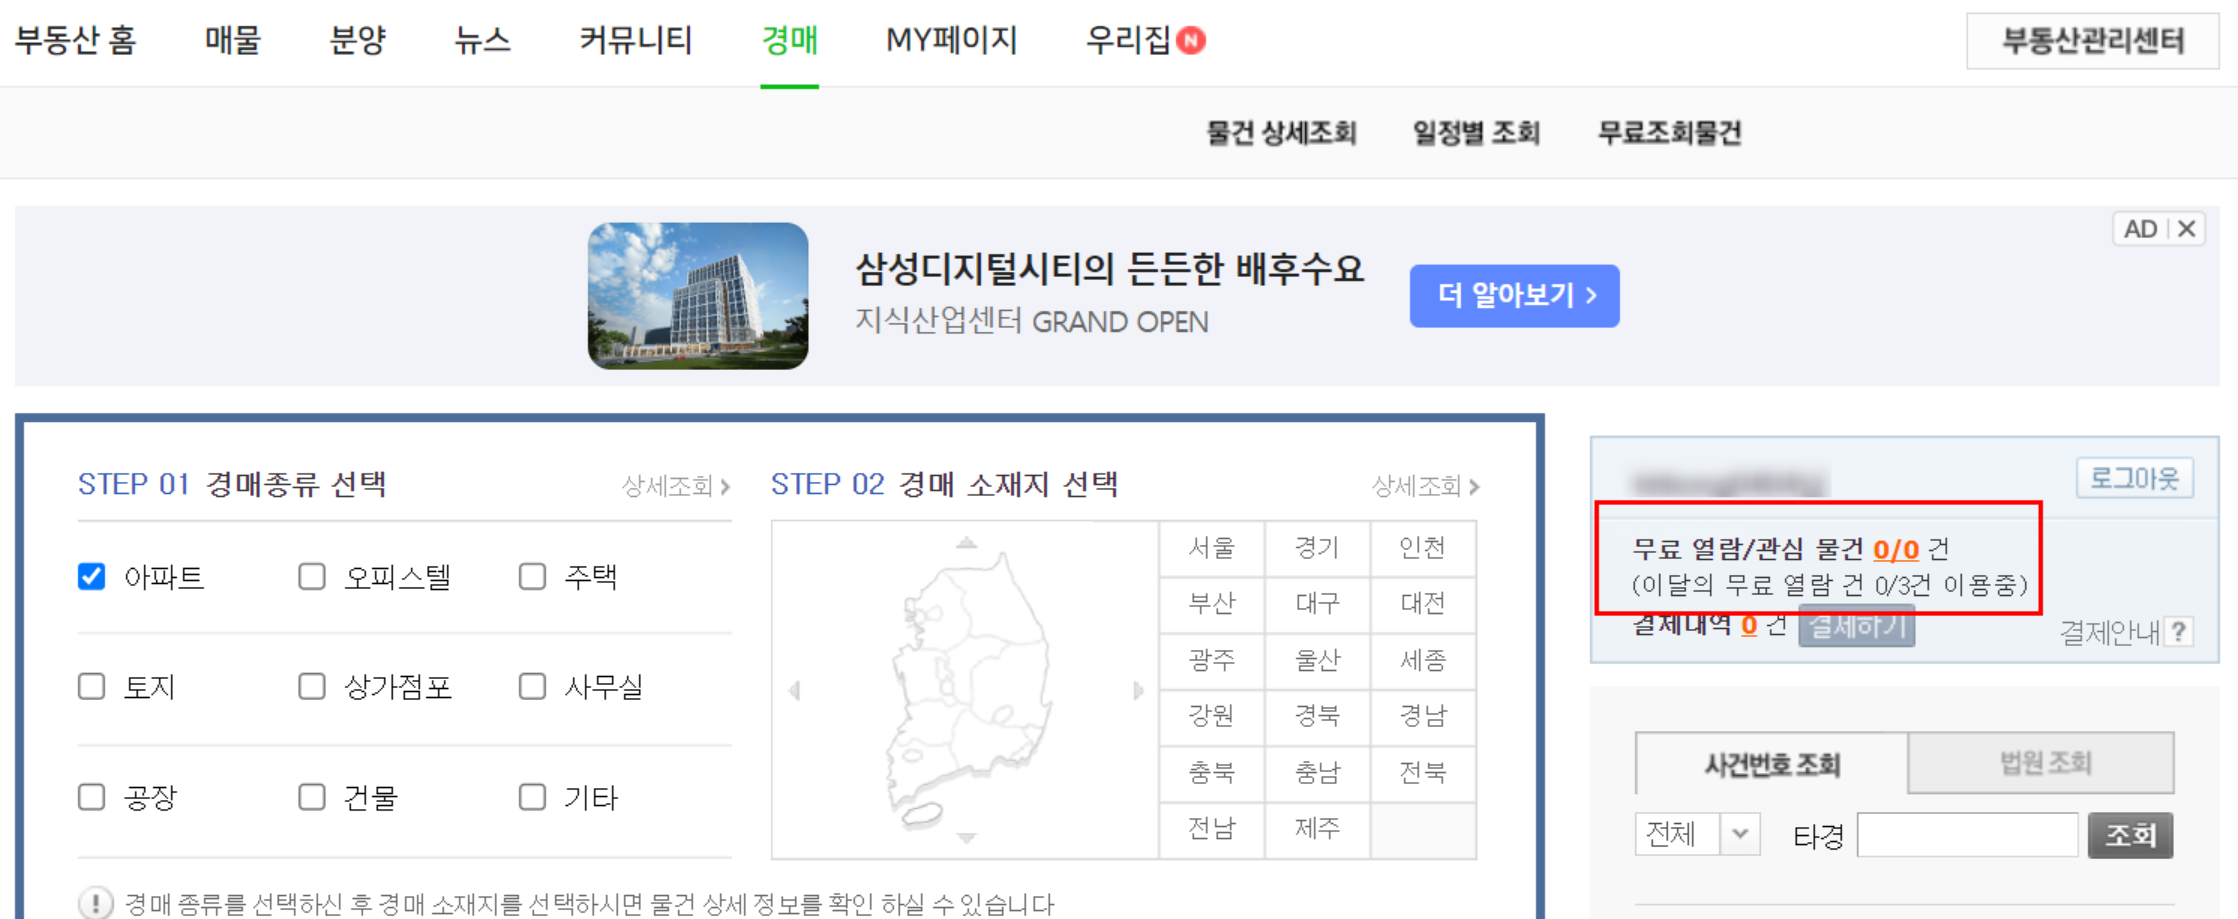Click the 더 알아보기 ad button
This screenshot has height=919, width=2238.
[1514, 296]
